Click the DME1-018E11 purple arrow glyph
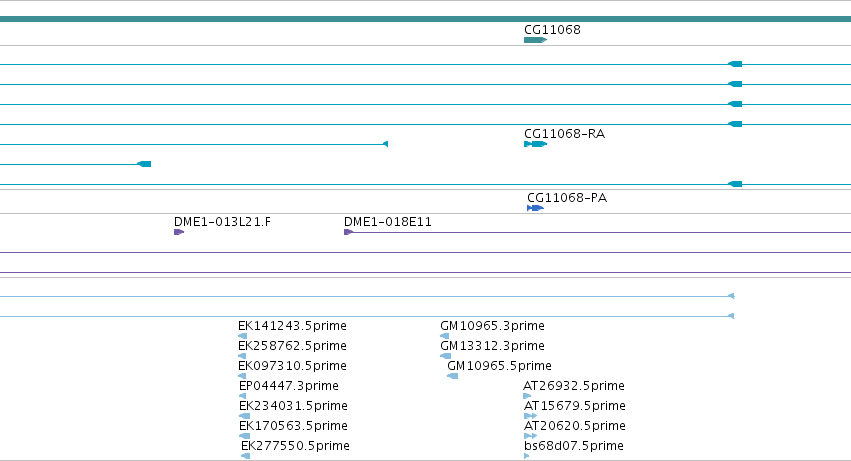851x461 pixels. coord(348,232)
